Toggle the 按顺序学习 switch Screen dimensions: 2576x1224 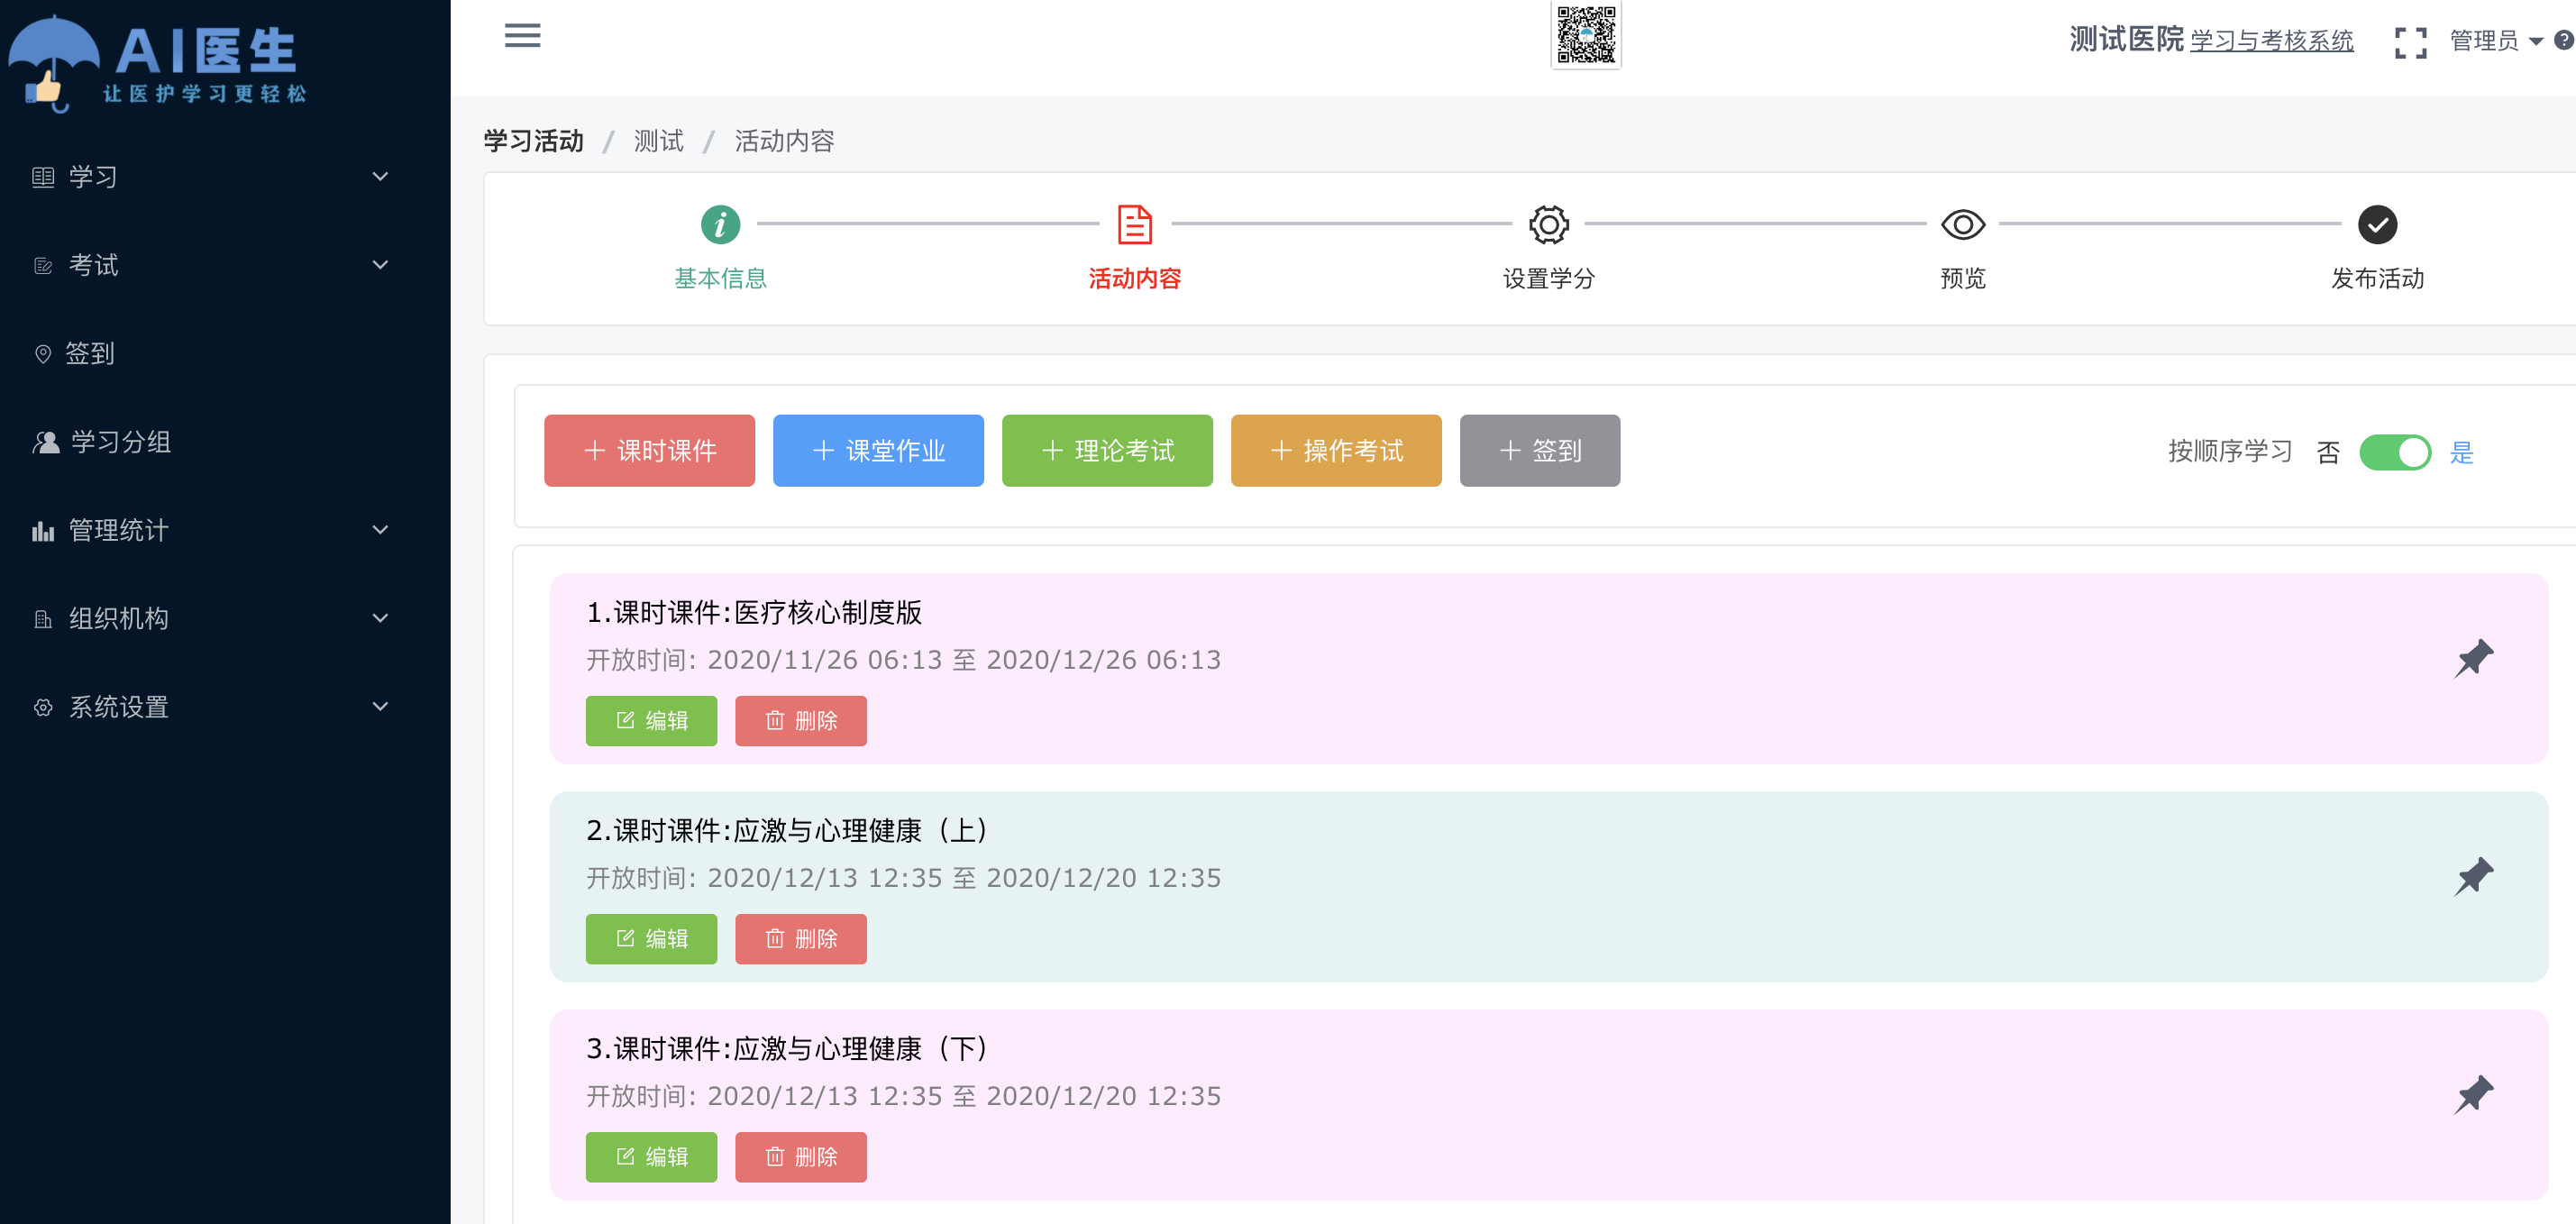point(2395,452)
